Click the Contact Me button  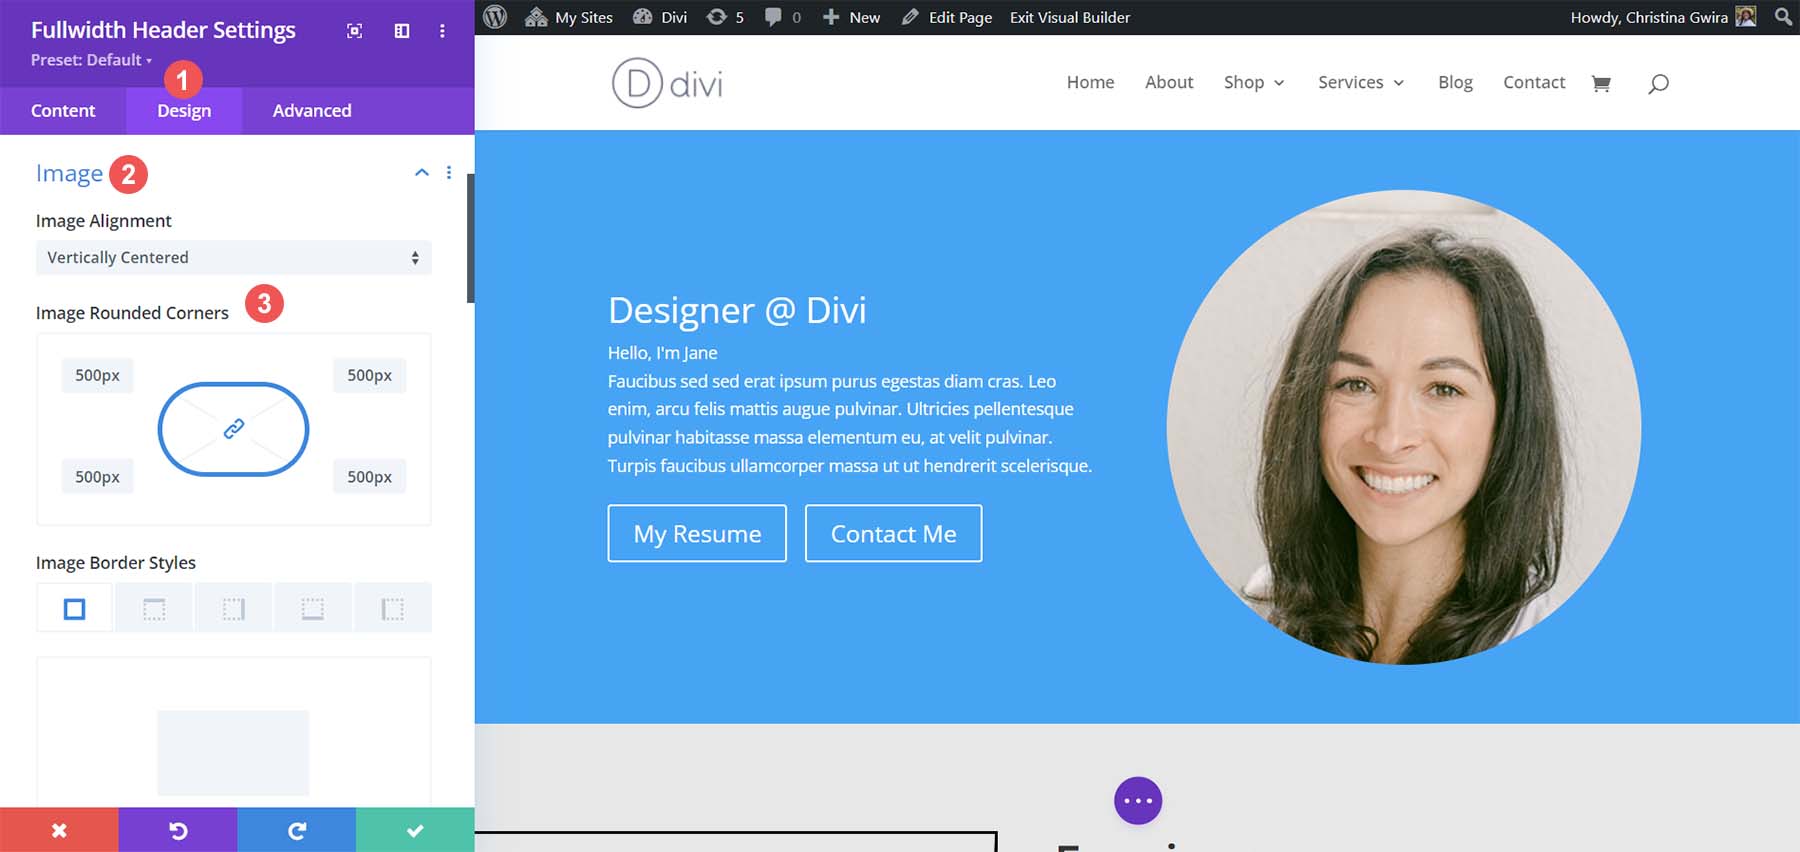pos(893,534)
